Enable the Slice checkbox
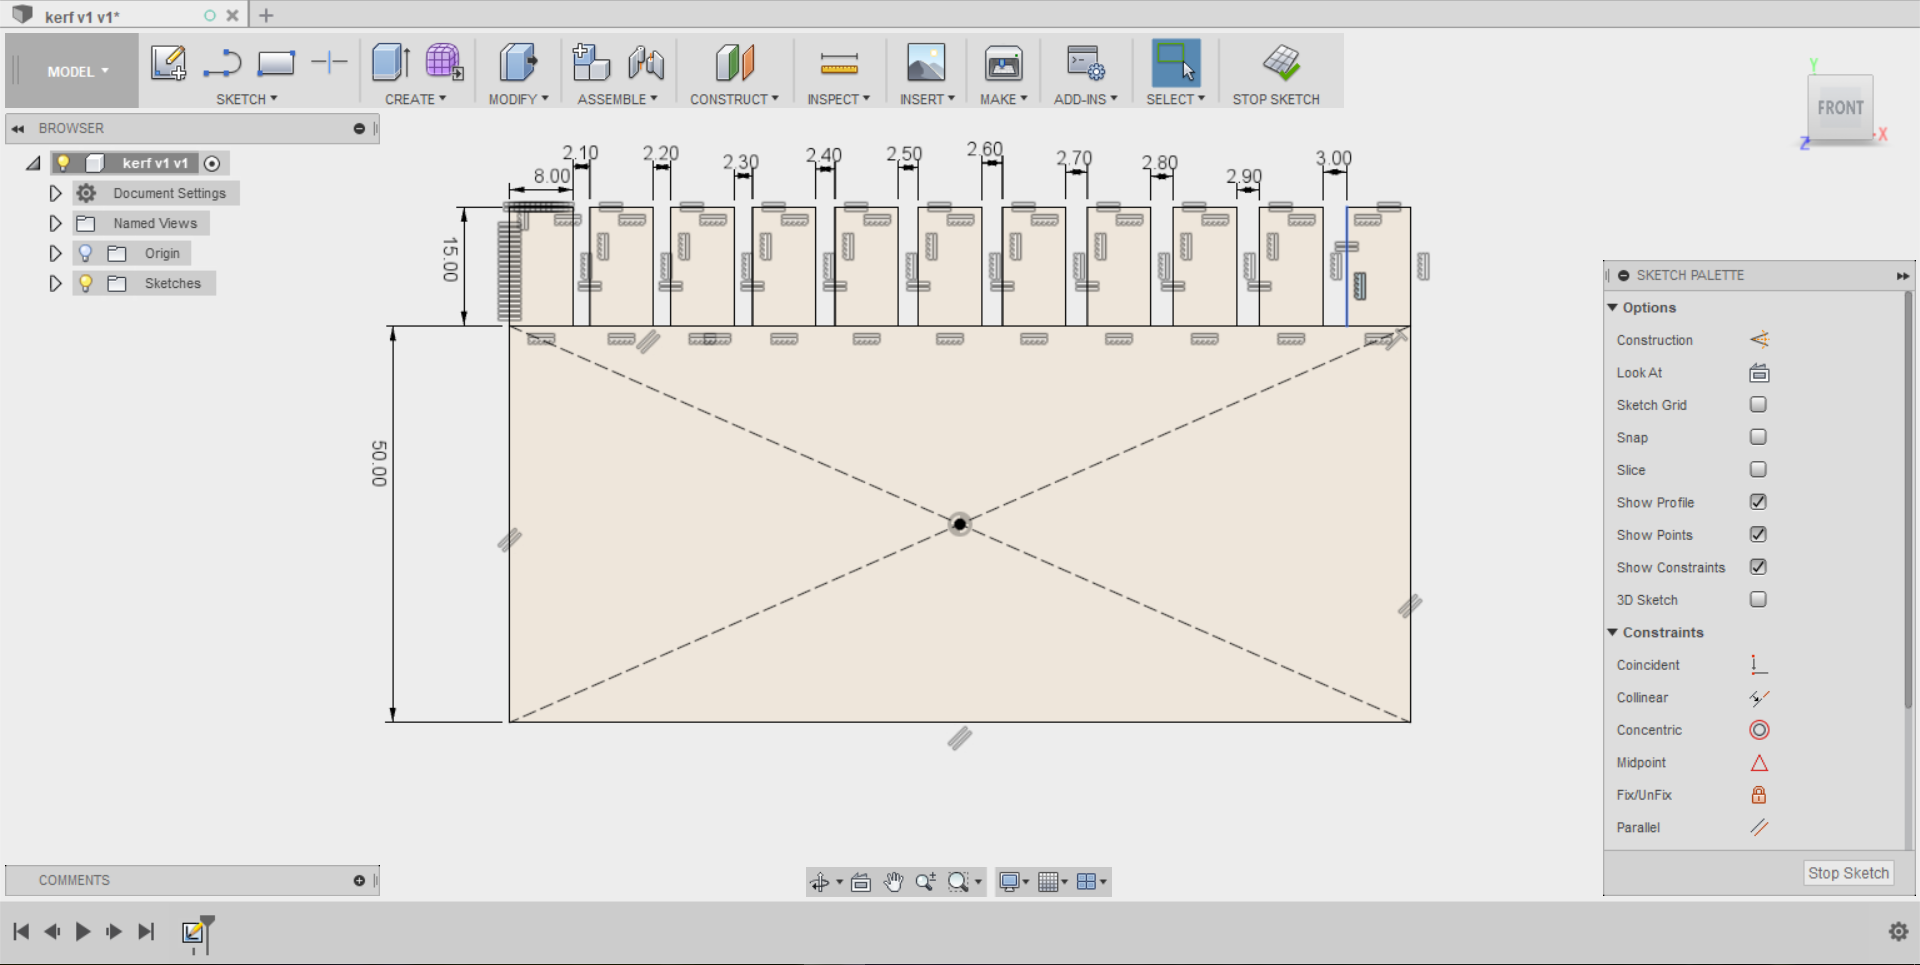1920x965 pixels. point(1758,470)
